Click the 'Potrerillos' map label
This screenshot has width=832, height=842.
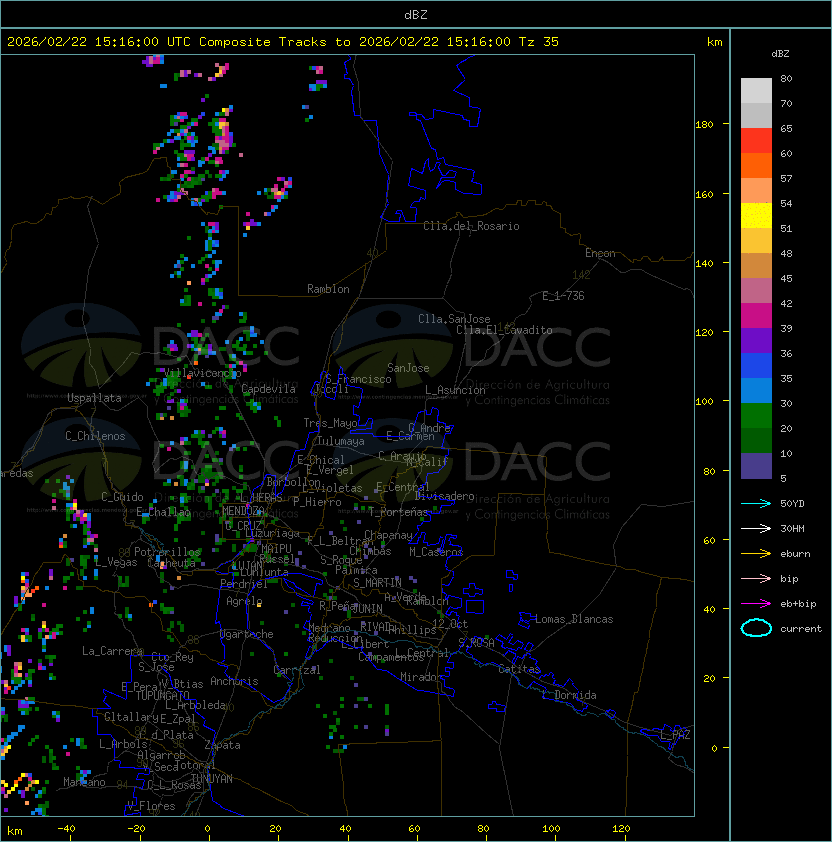tap(167, 552)
